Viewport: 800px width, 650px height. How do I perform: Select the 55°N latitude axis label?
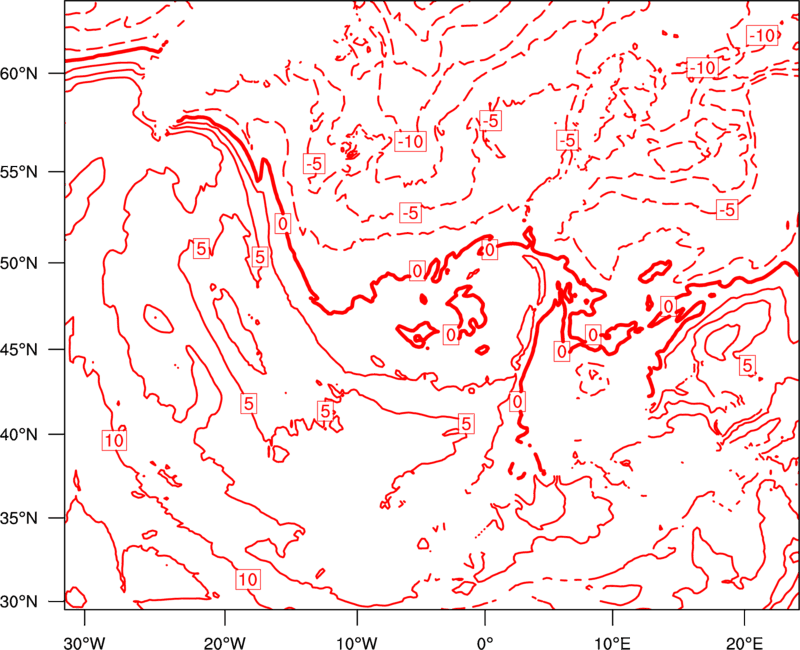pos(19,172)
